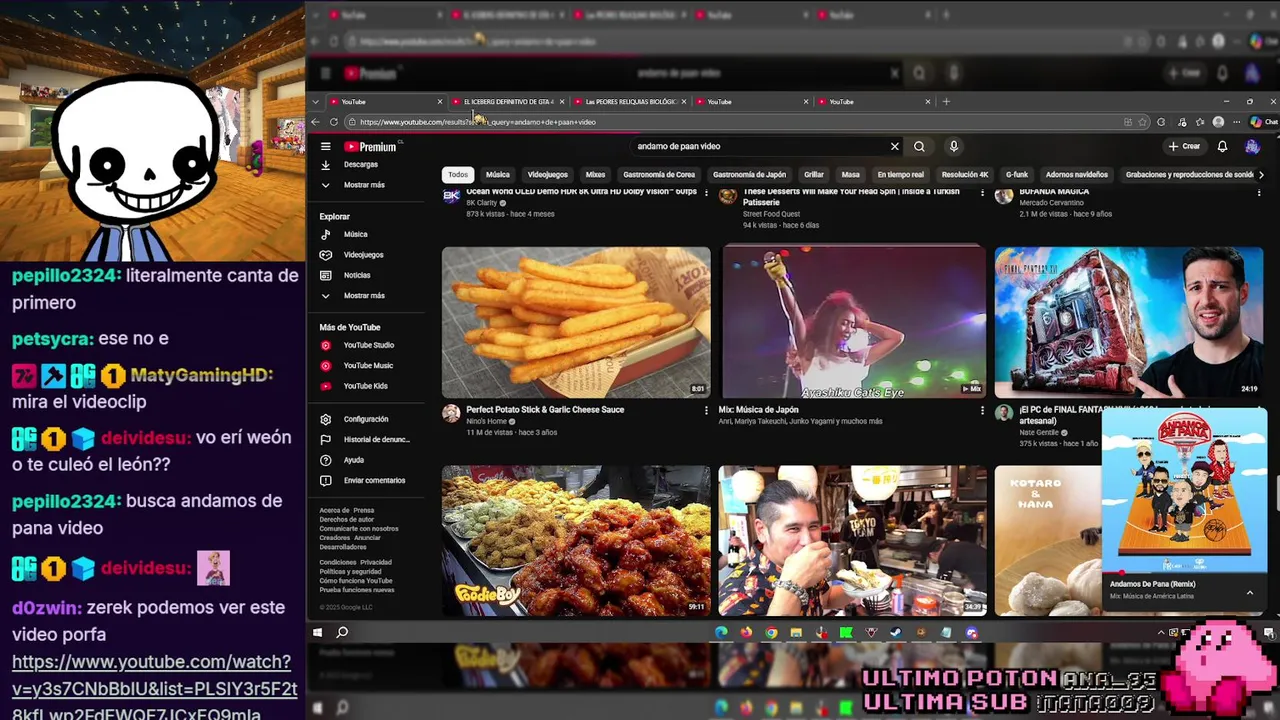
Task: Open YouTube Studio link
Action: (370, 345)
